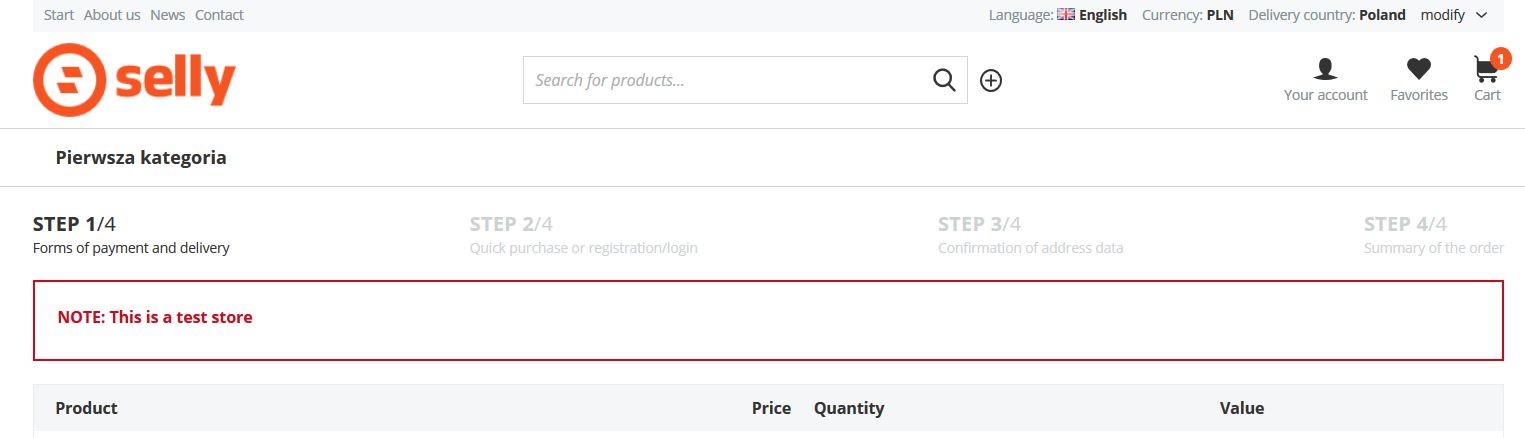Select STEP 2/4 registration/login step
Image resolution: width=1525 pixels, height=438 pixels.
583,234
